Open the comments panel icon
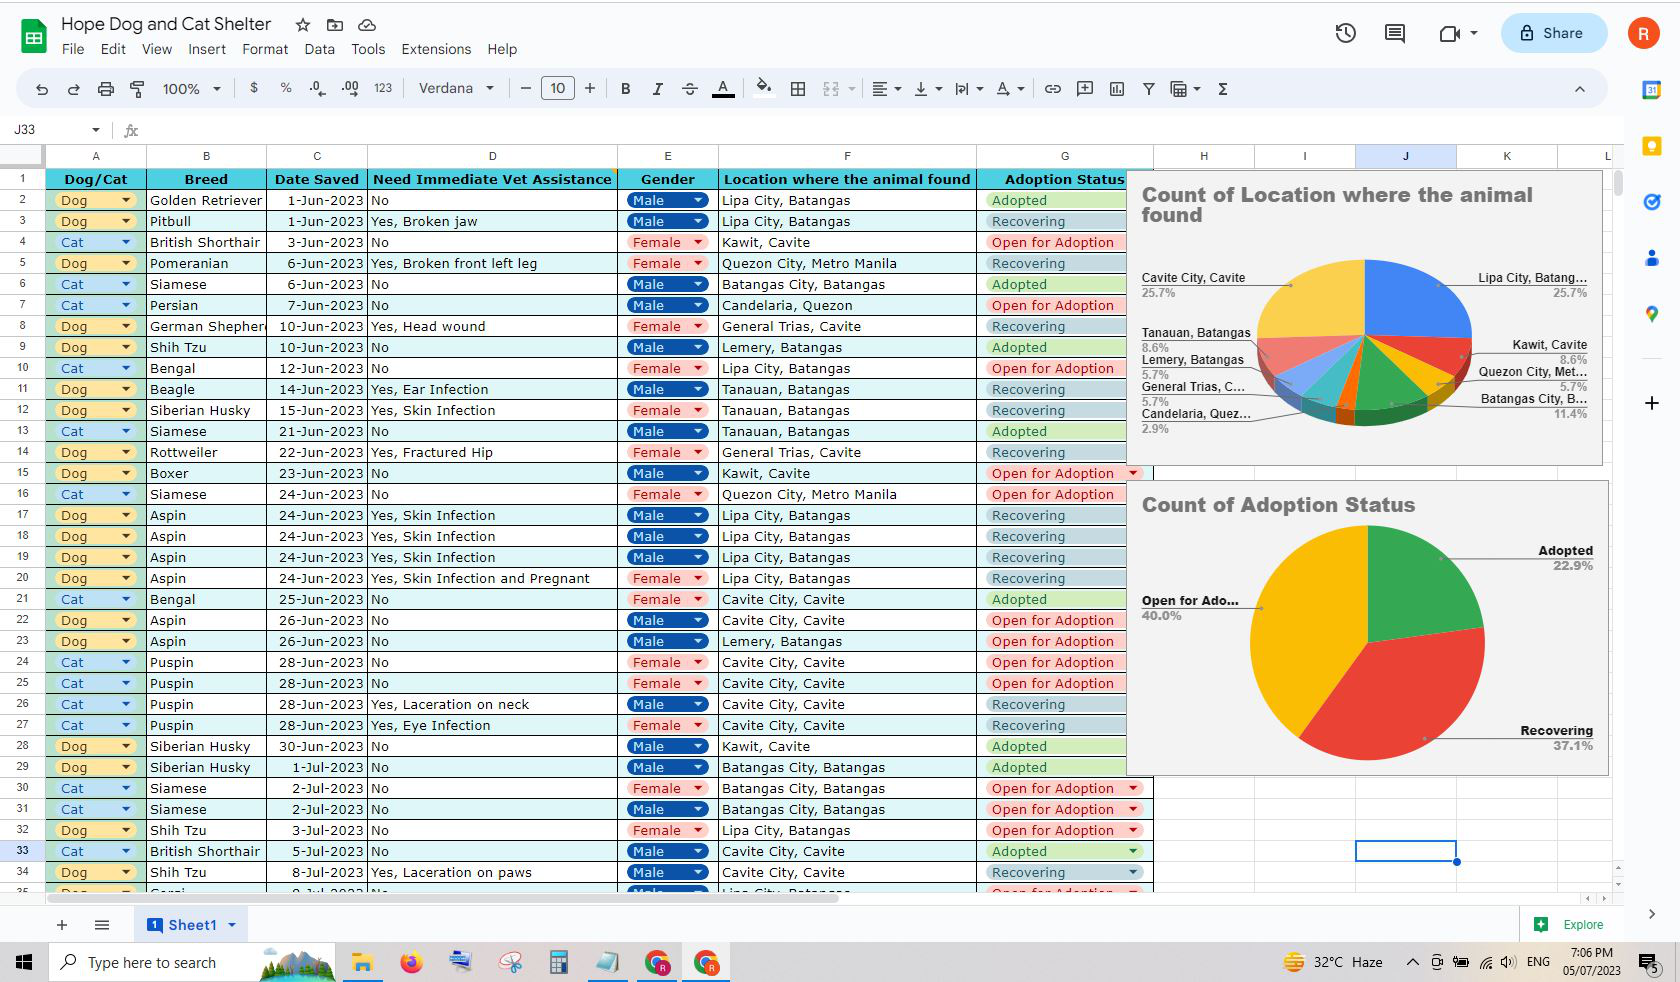Image resolution: width=1680 pixels, height=982 pixels. 1395,33
